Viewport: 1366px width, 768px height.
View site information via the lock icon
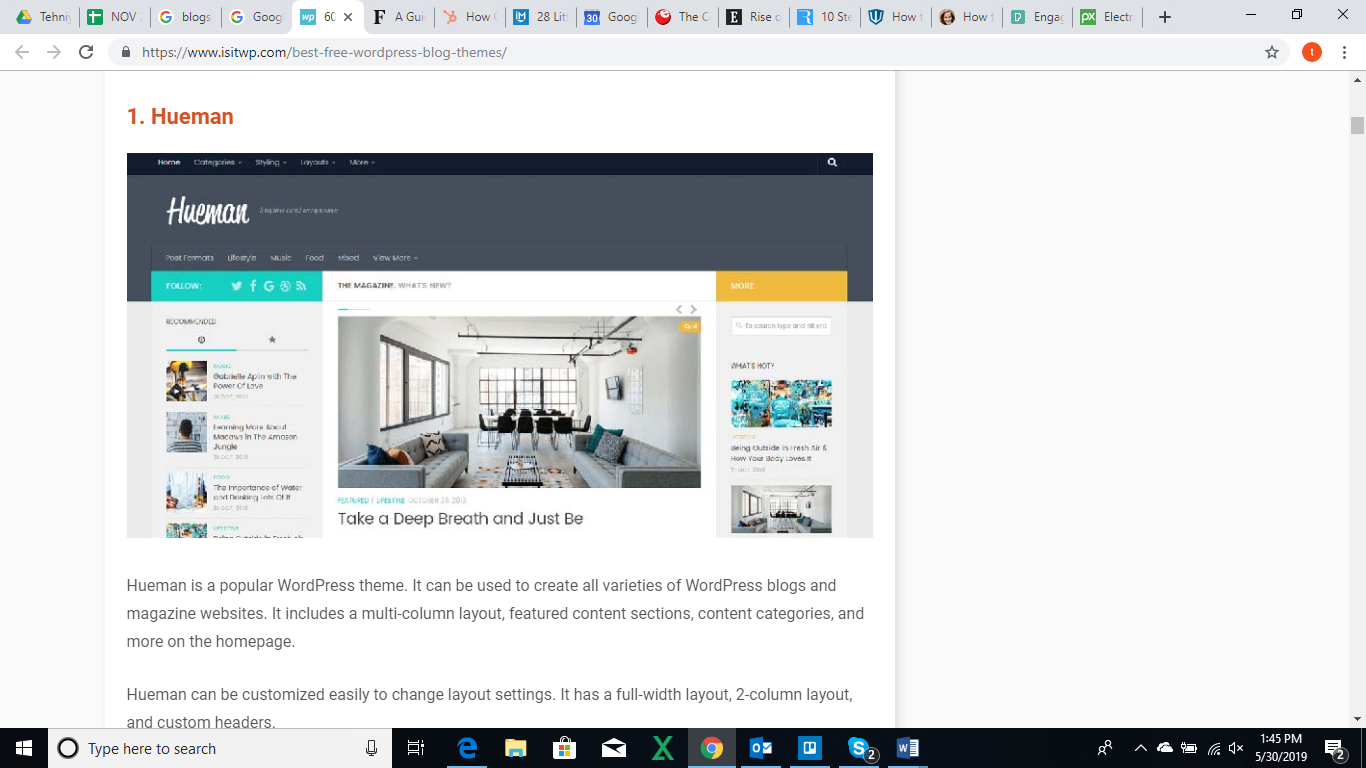(x=126, y=52)
